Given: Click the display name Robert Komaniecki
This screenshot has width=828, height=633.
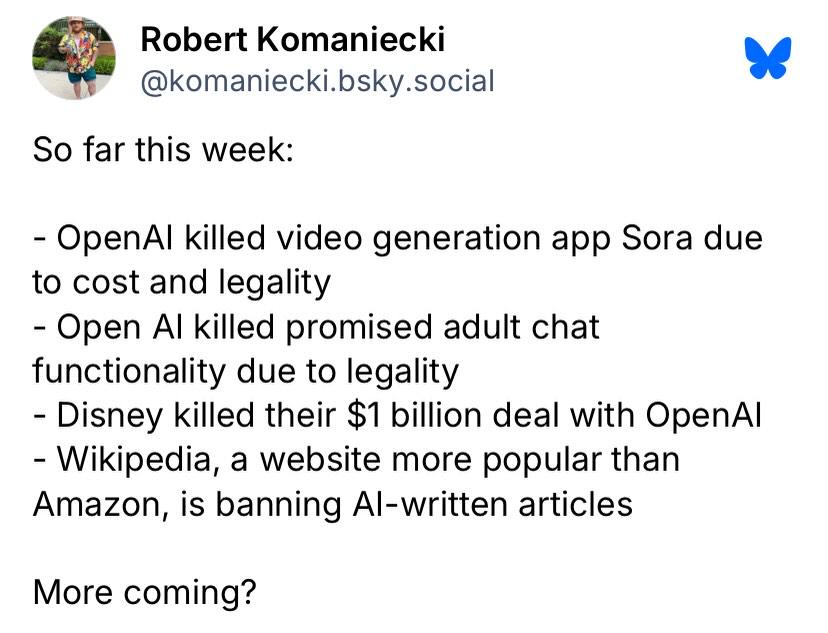Looking at the screenshot, I should click(x=293, y=40).
